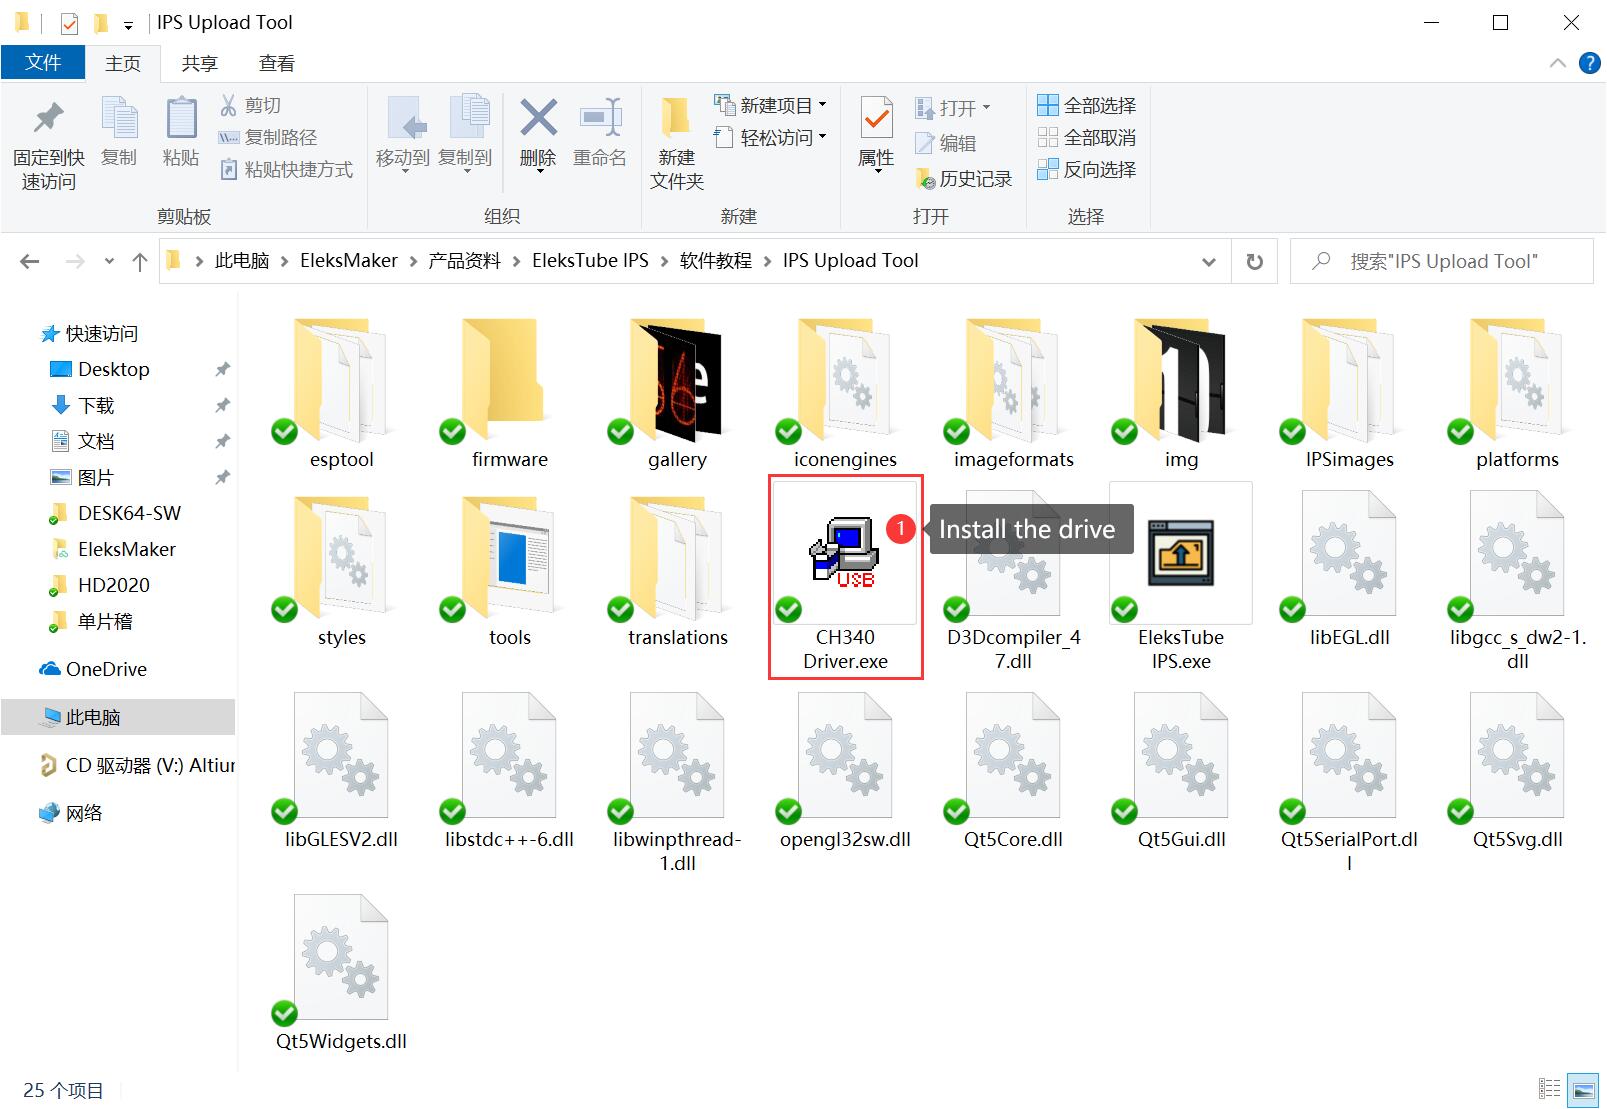
Task: Open the File (文件) menu tab
Action: coord(43,63)
